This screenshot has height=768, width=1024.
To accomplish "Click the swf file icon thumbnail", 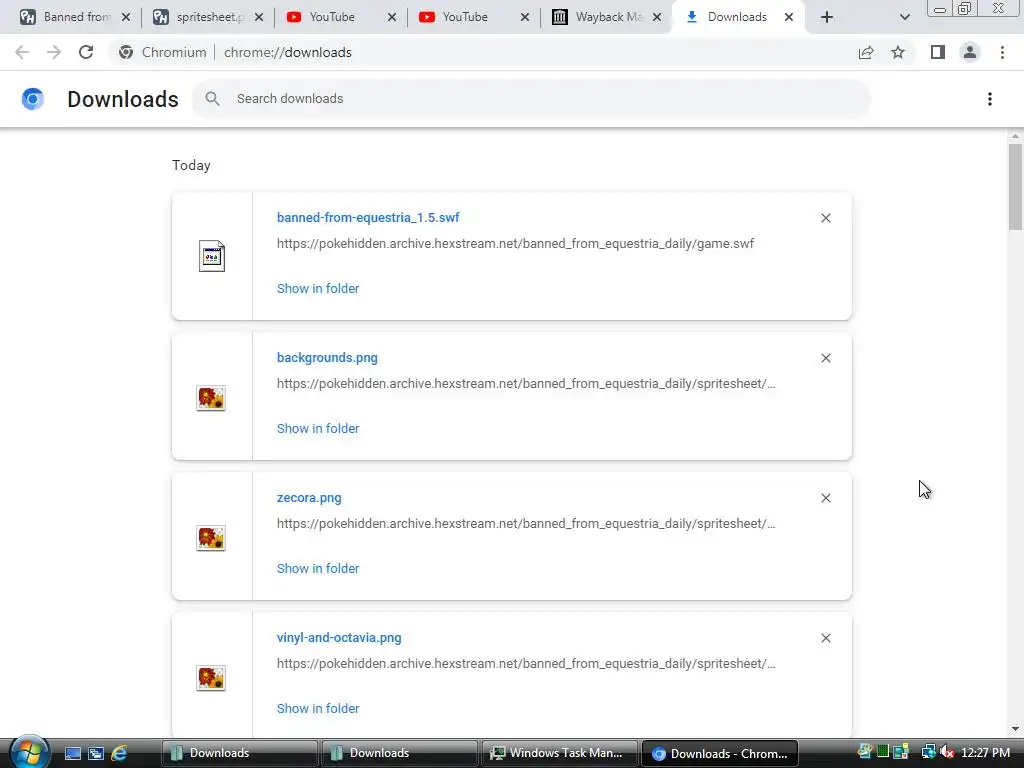I will pyautogui.click(x=212, y=256).
